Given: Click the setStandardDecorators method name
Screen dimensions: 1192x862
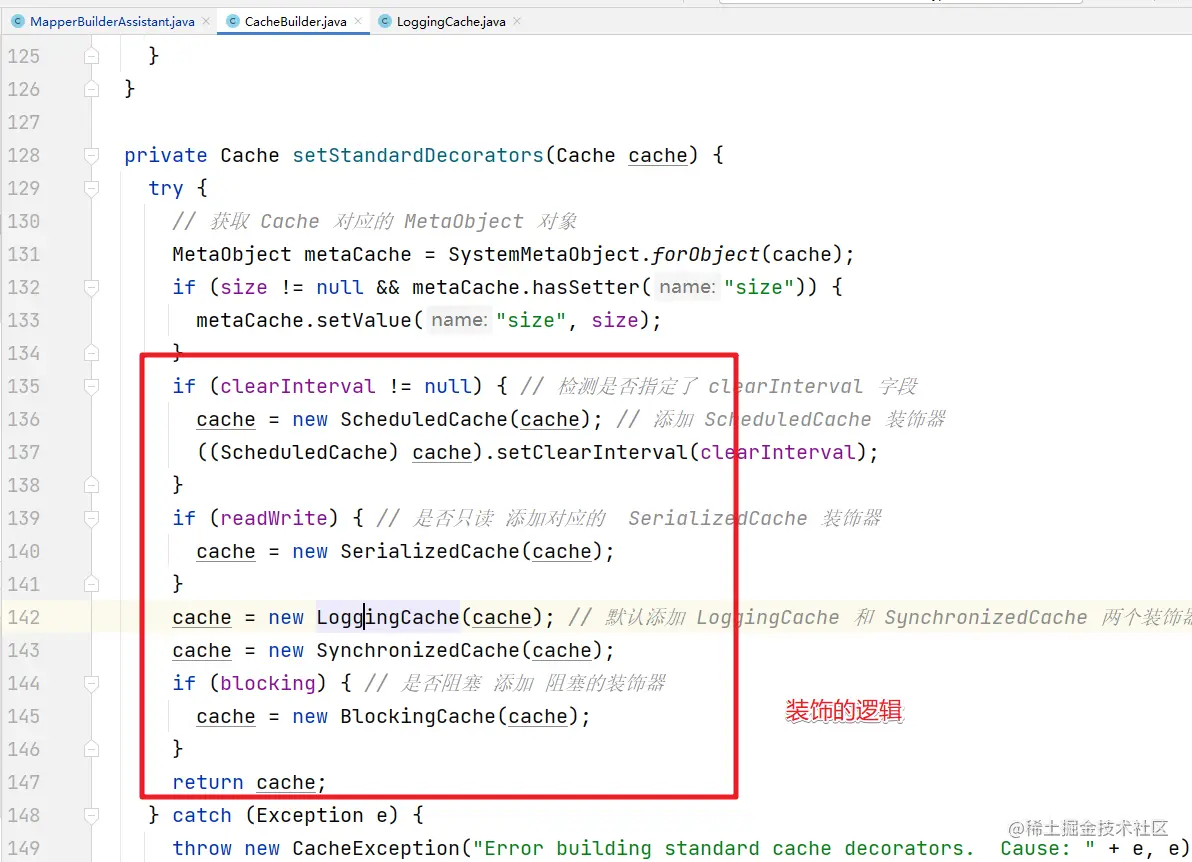Looking at the screenshot, I should 418,155.
